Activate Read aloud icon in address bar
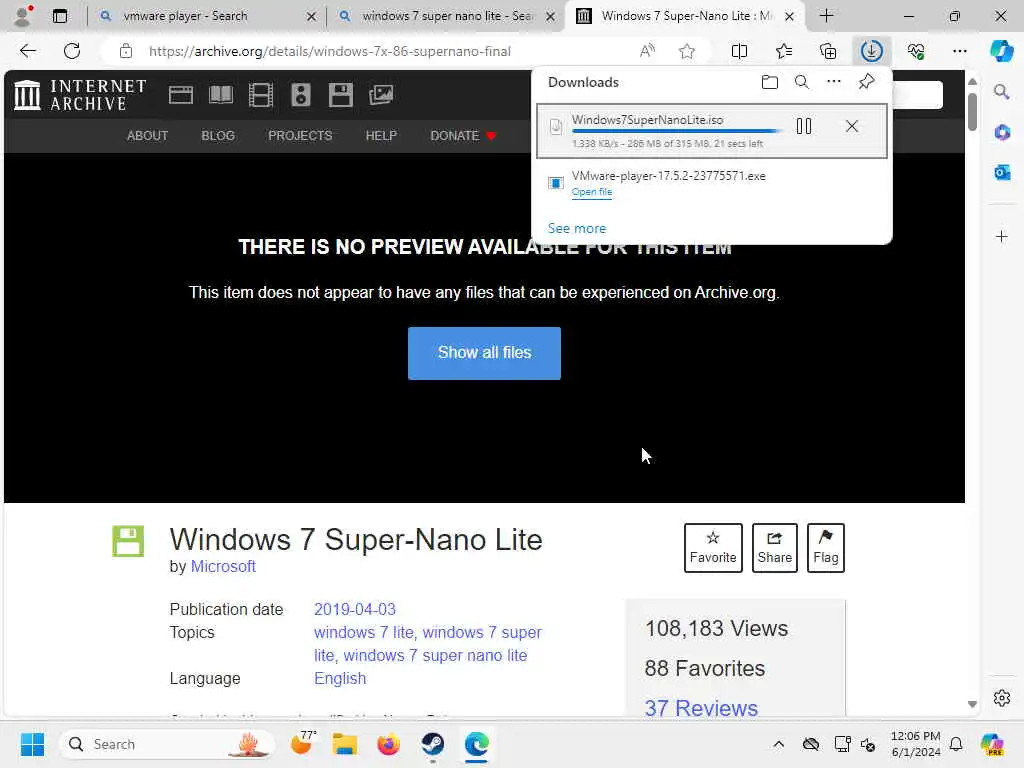1024x768 pixels. tap(647, 51)
